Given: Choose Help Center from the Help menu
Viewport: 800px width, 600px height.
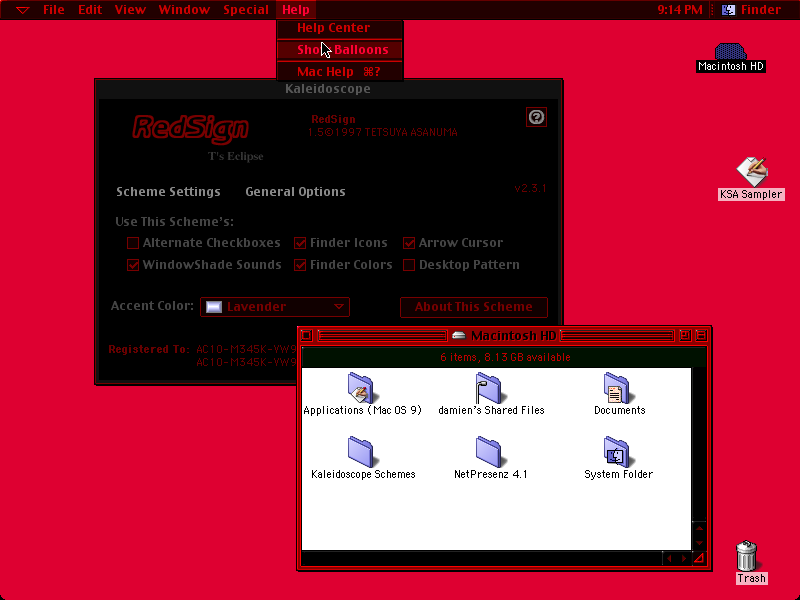Looking at the screenshot, I should coord(340,28).
